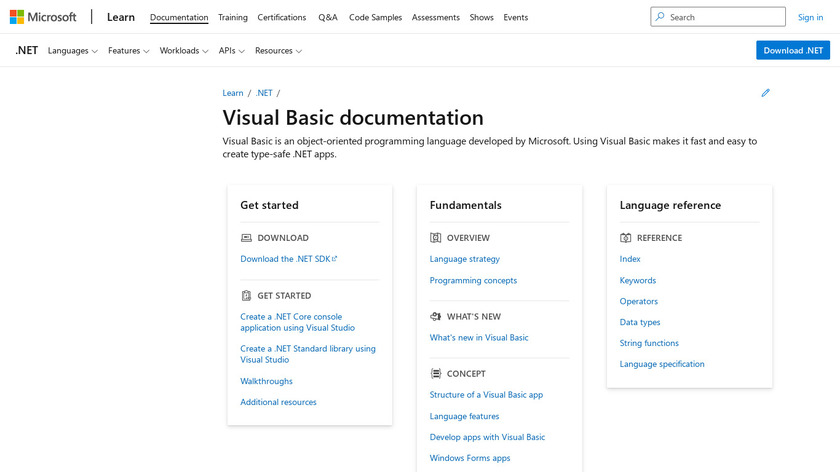Select Q&A in top navigation

click(x=328, y=17)
